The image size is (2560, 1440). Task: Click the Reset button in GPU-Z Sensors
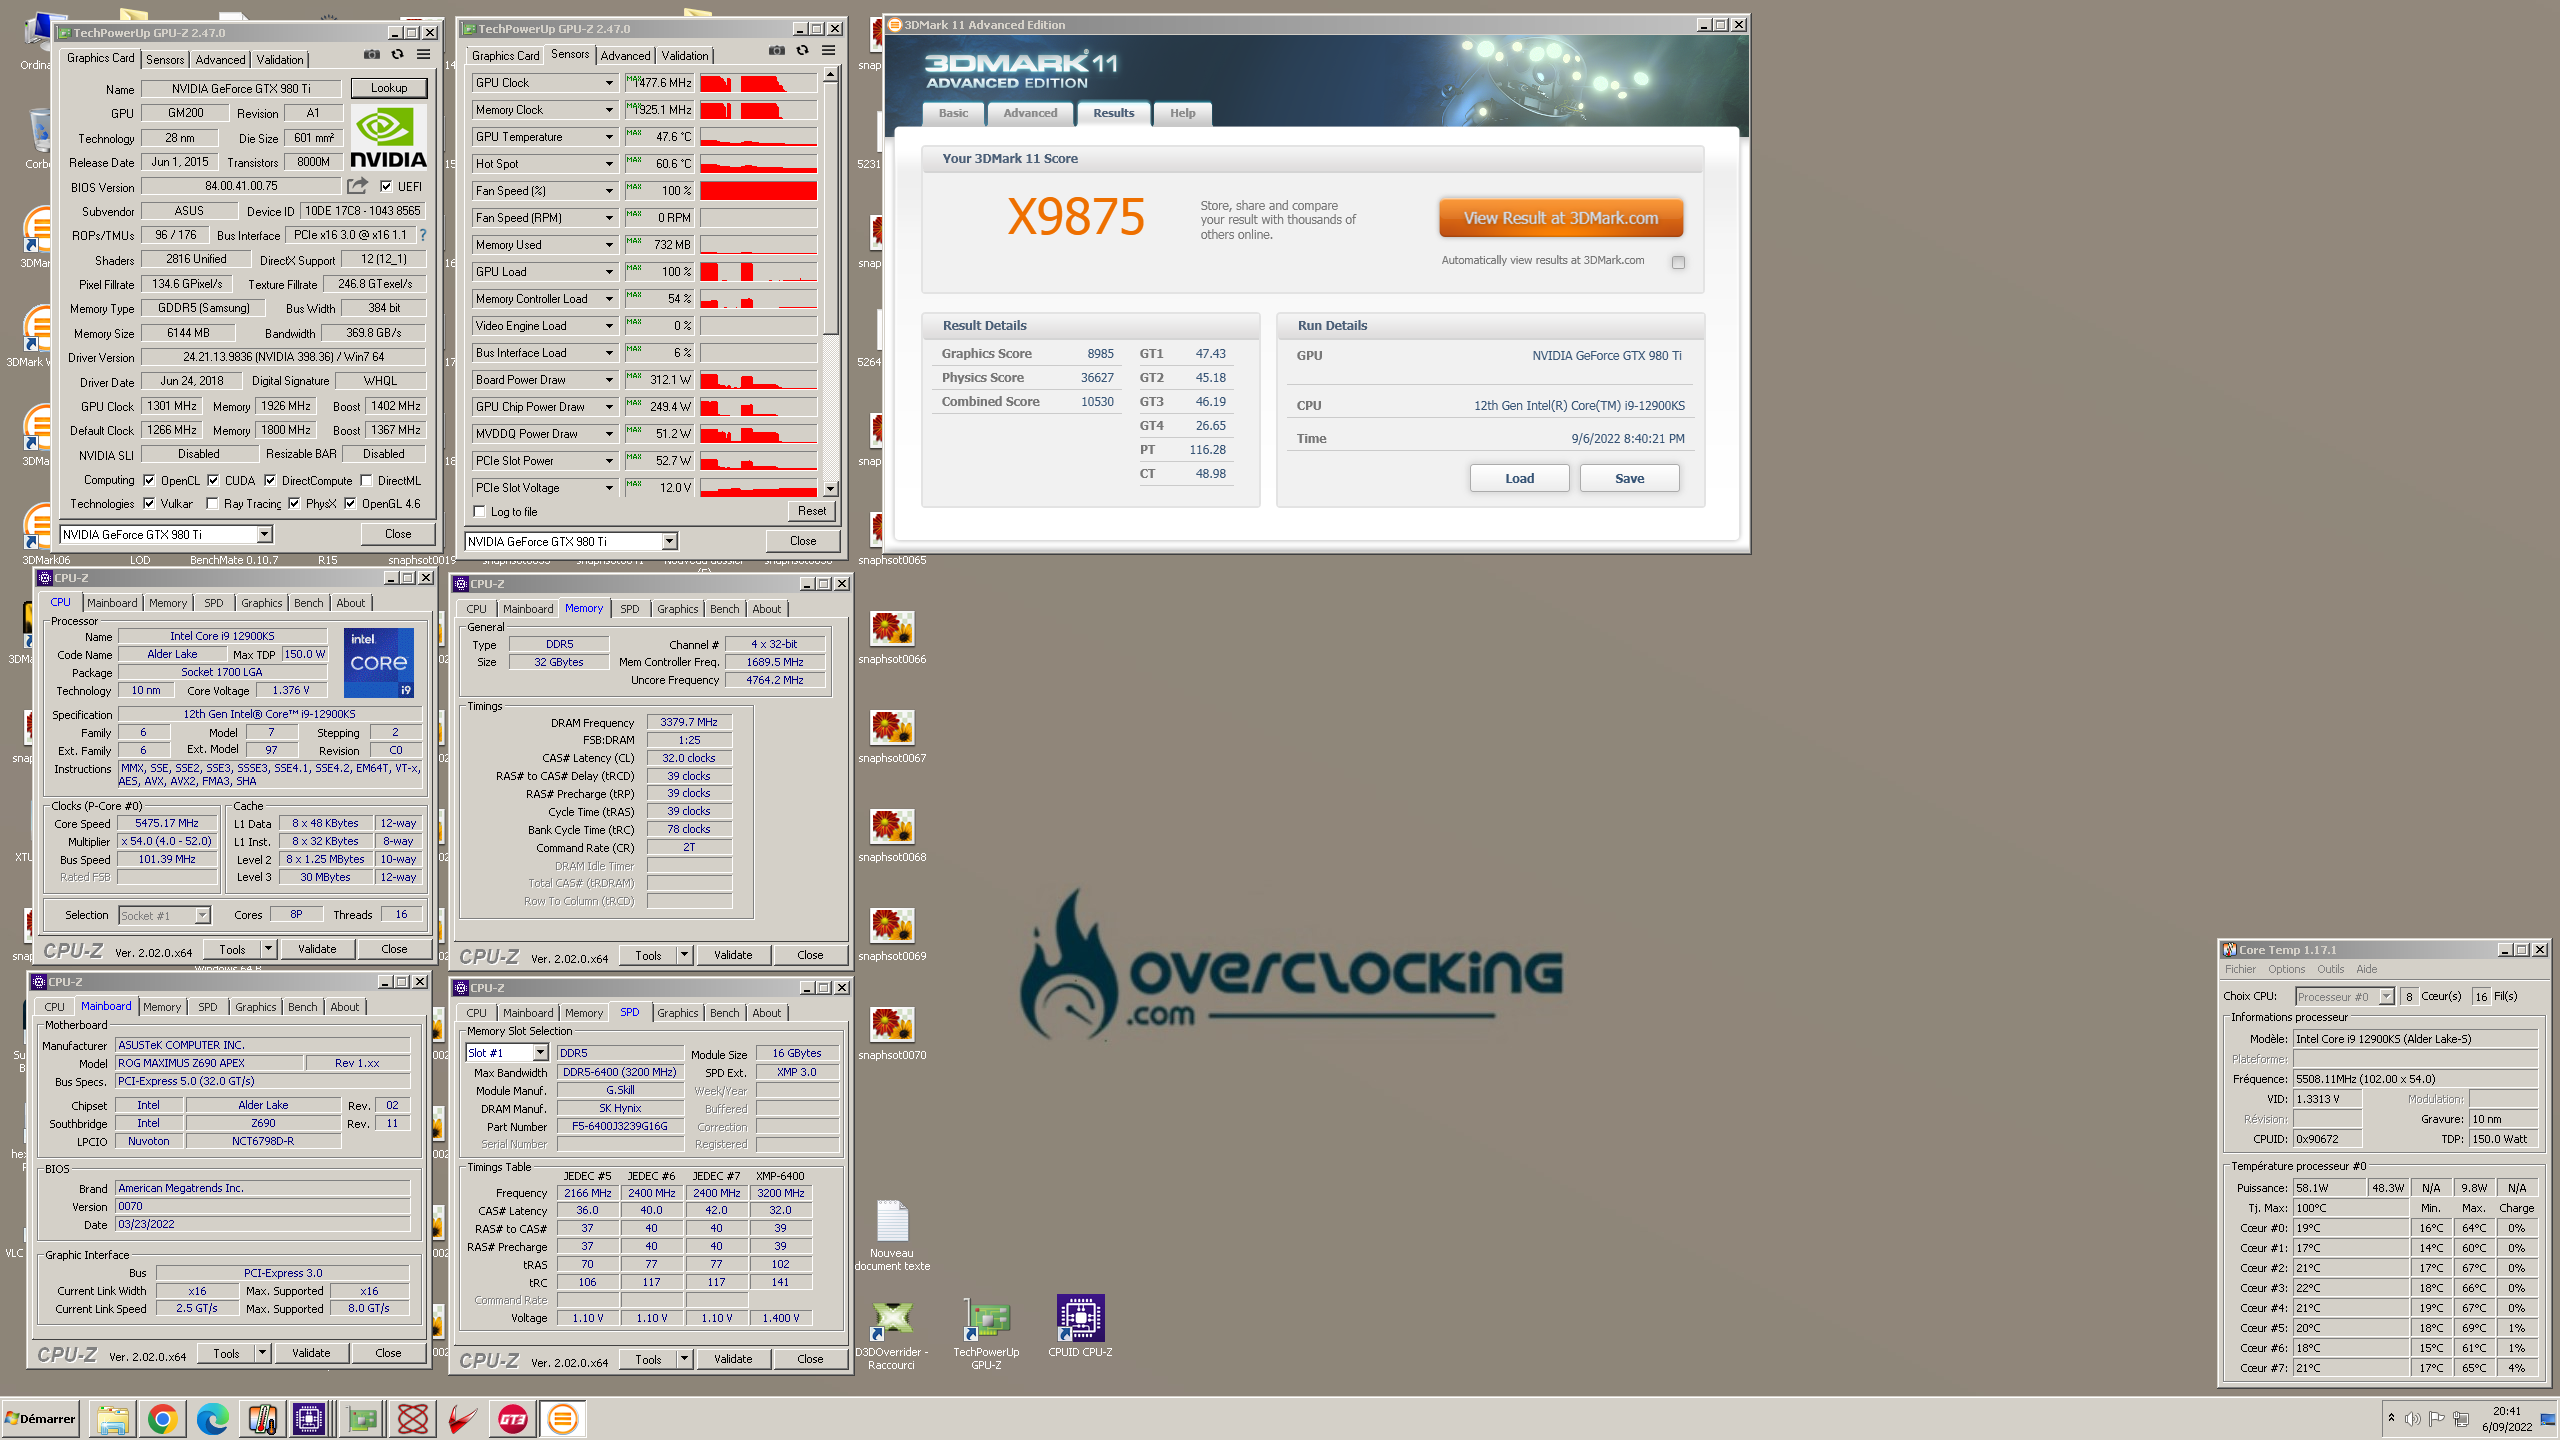click(x=812, y=511)
